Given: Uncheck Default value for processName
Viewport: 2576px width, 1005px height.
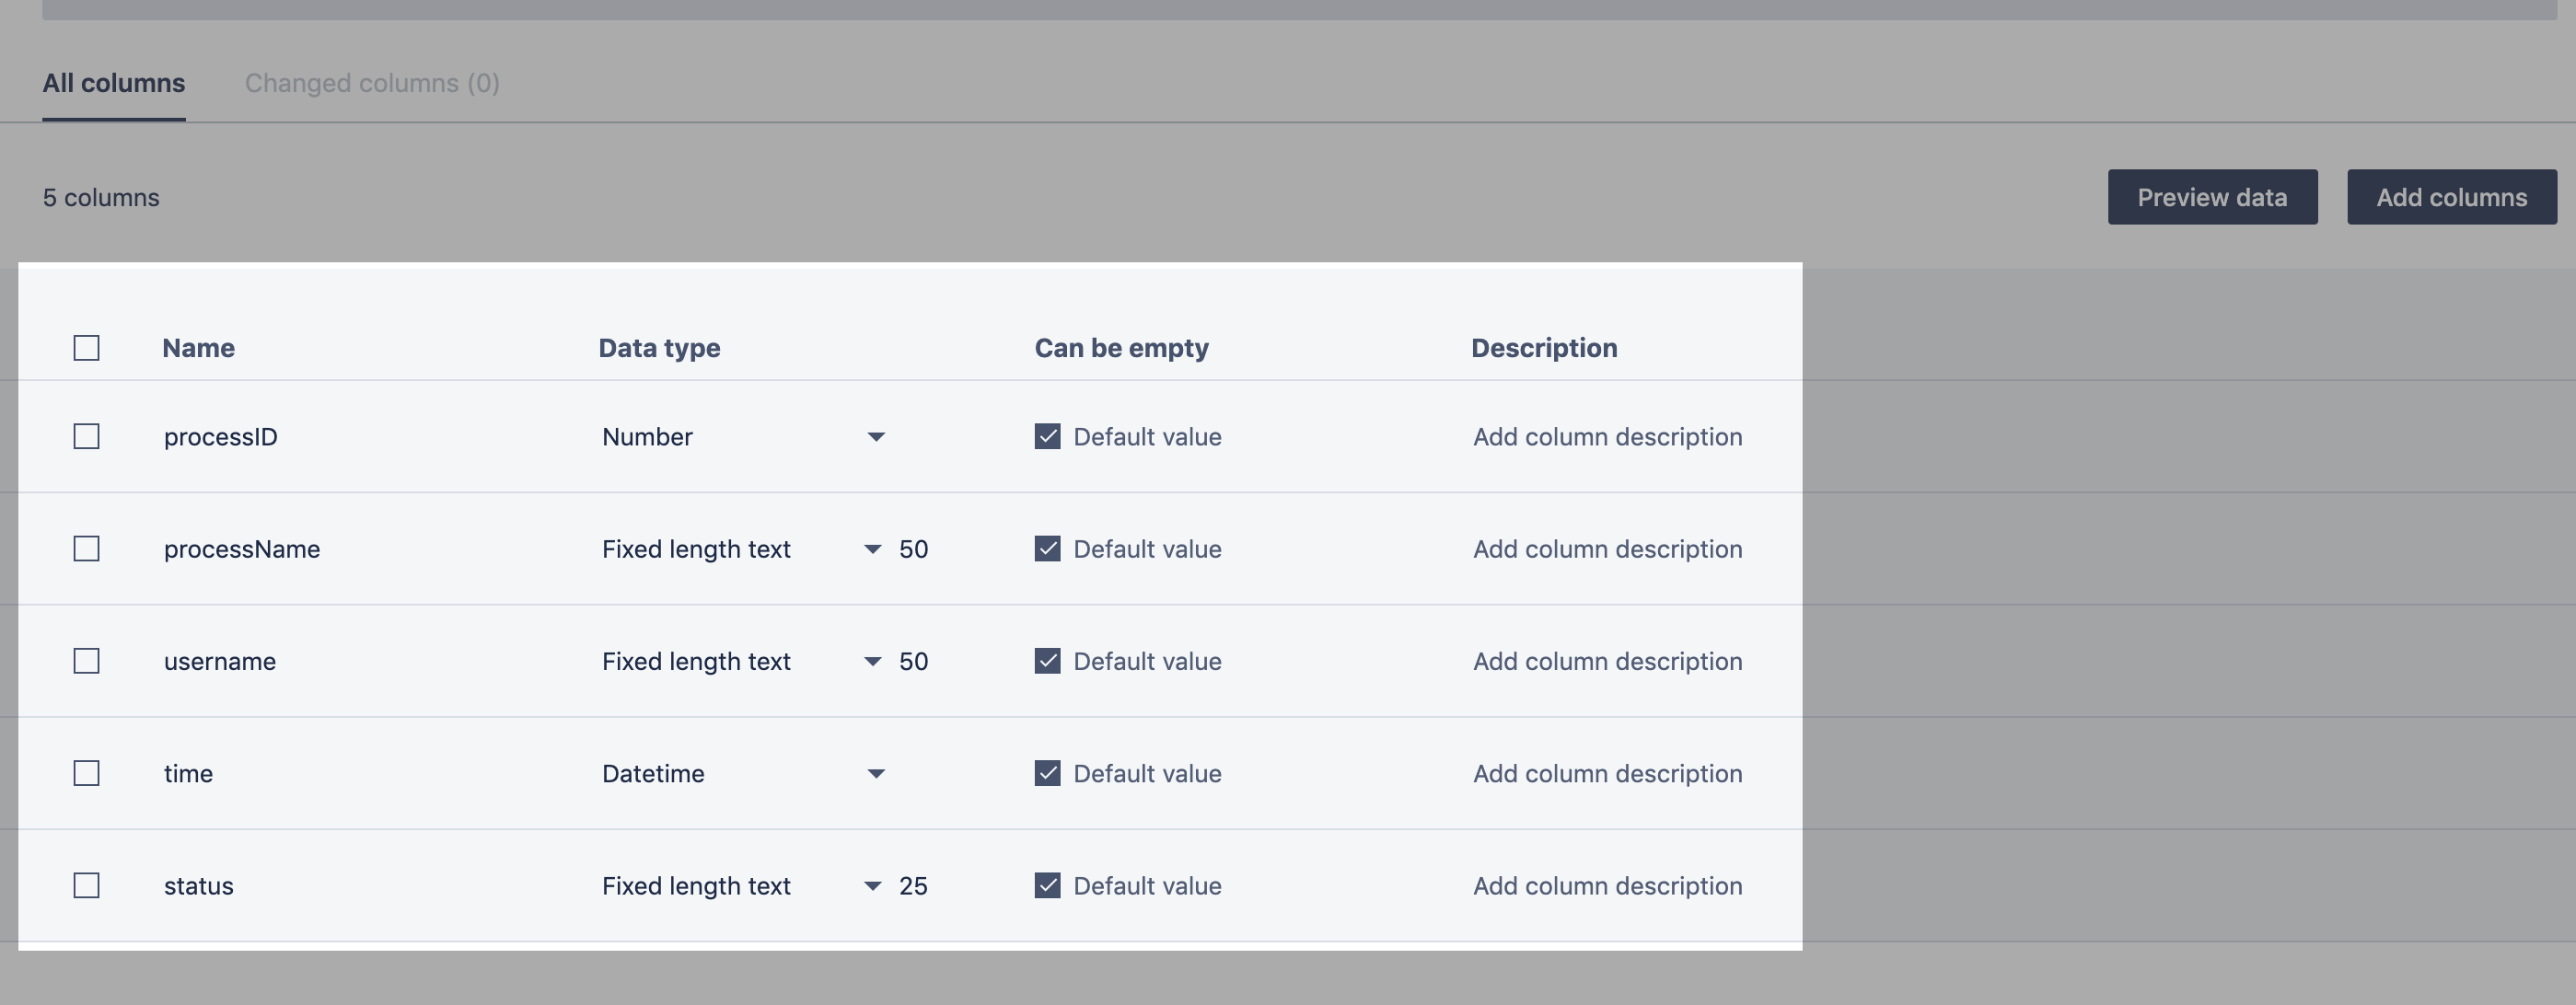Looking at the screenshot, I should (1047, 549).
